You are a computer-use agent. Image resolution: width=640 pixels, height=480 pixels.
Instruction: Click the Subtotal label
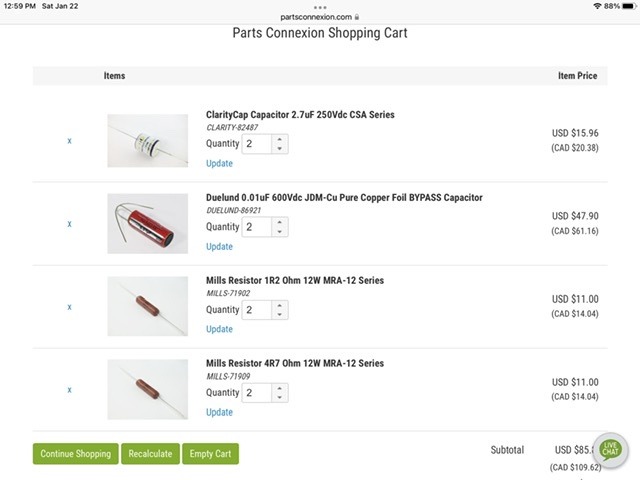[x=507, y=450]
